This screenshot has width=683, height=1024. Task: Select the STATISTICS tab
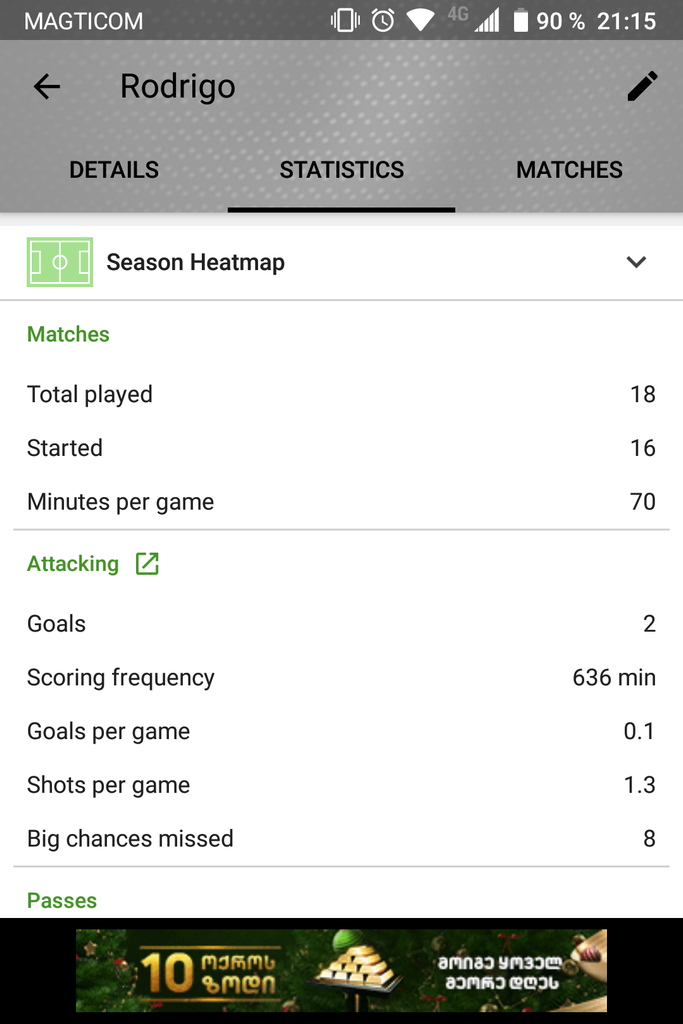pos(342,170)
